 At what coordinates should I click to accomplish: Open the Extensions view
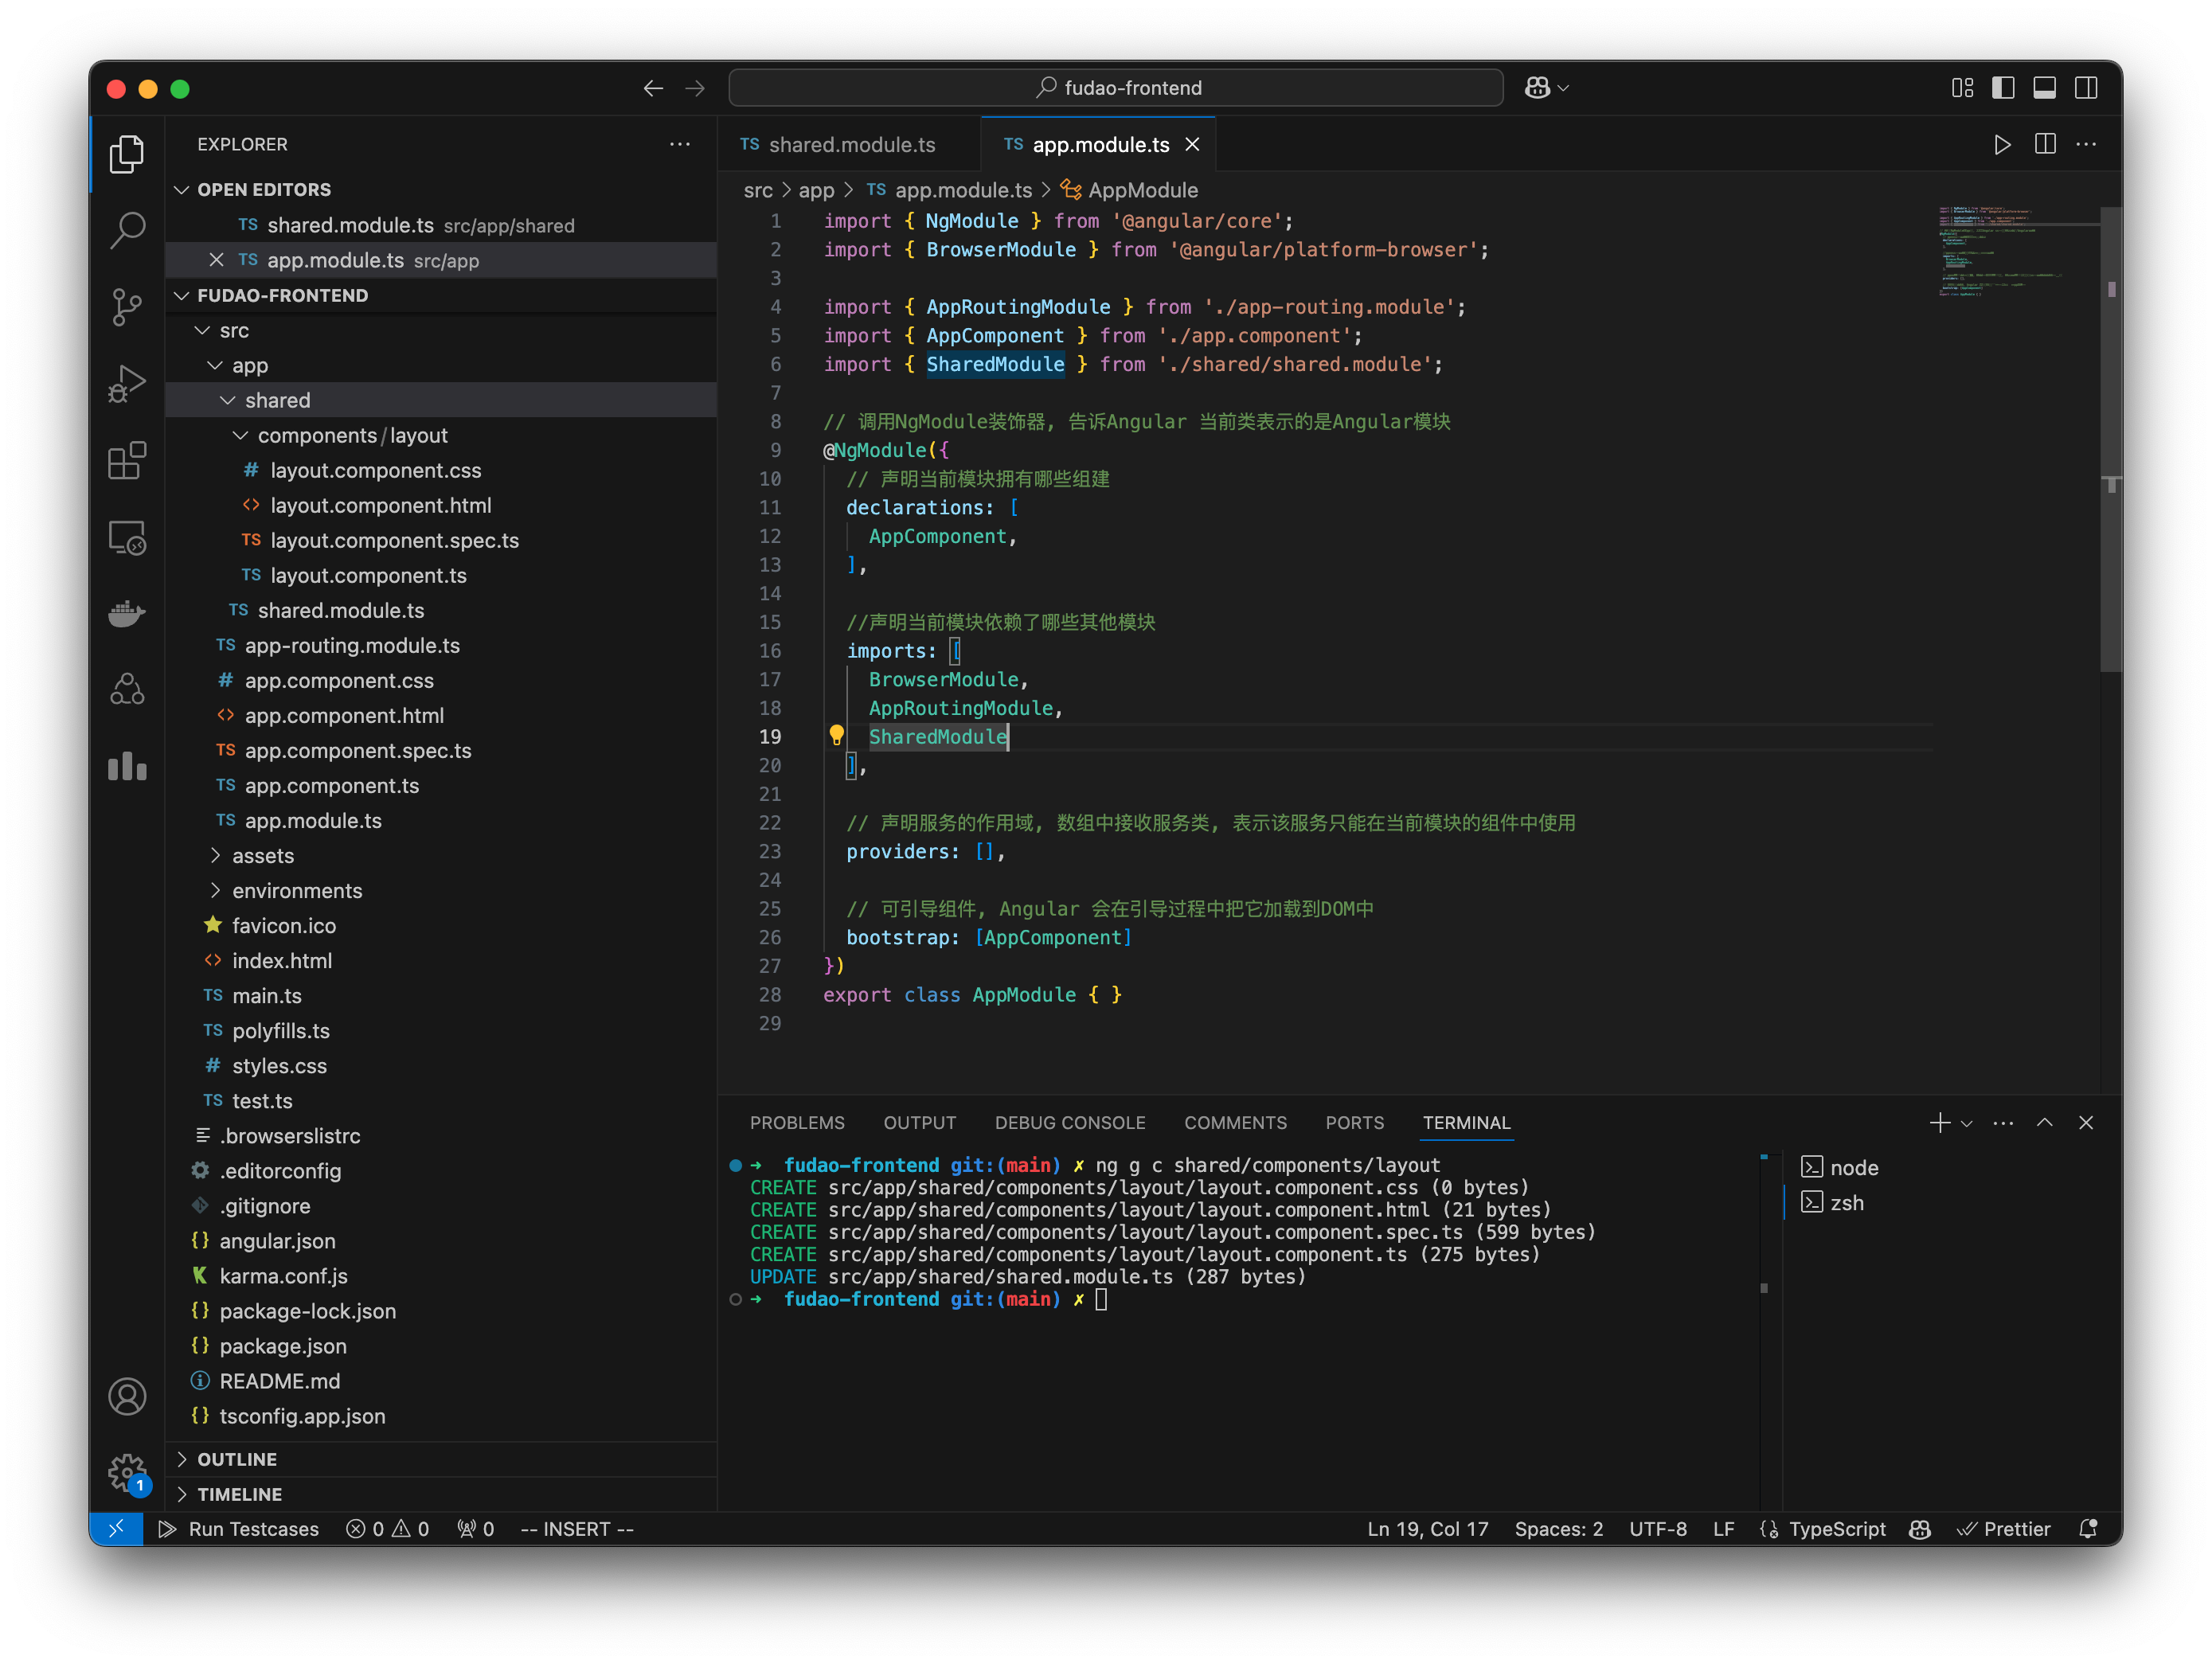127,461
